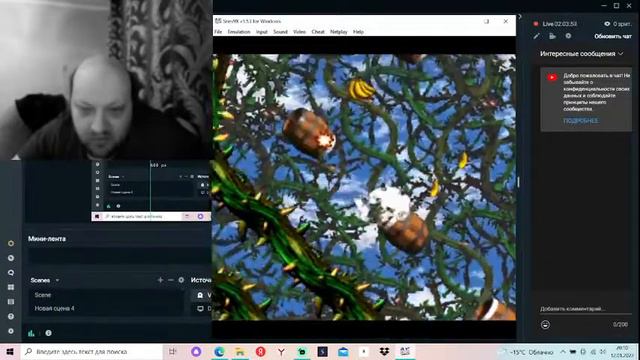This screenshot has width=640, height=360.
Task: Select the display capture source monitor icon
Action: pyautogui.click(x=200, y=309)
